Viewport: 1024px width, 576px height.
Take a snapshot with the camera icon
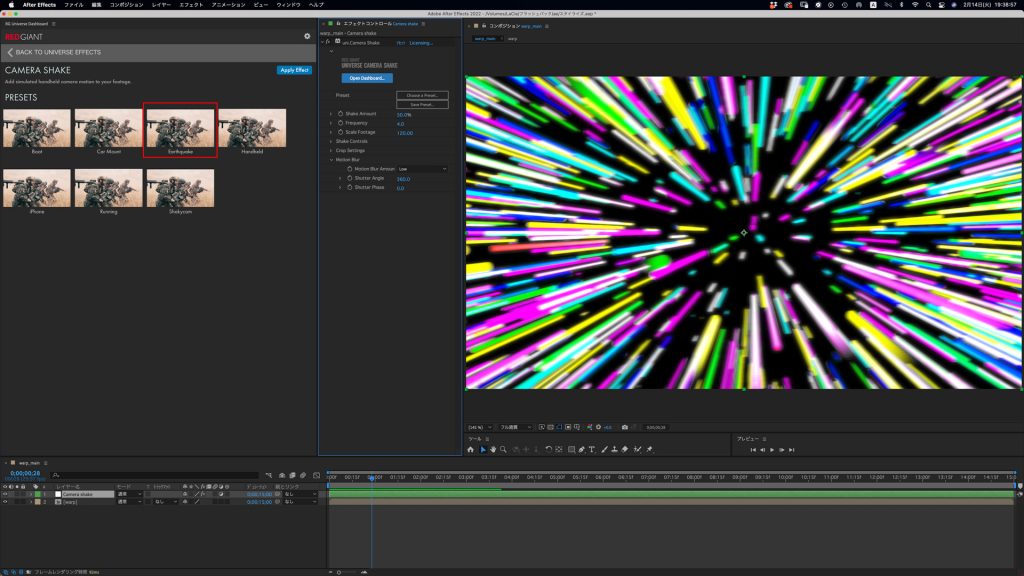pos(625,427)
